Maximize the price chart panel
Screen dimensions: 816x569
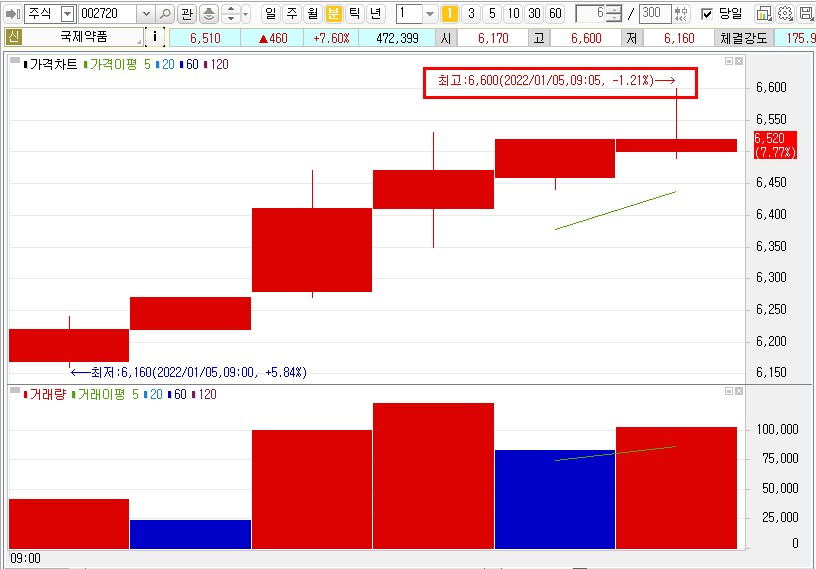coord(729,61)
